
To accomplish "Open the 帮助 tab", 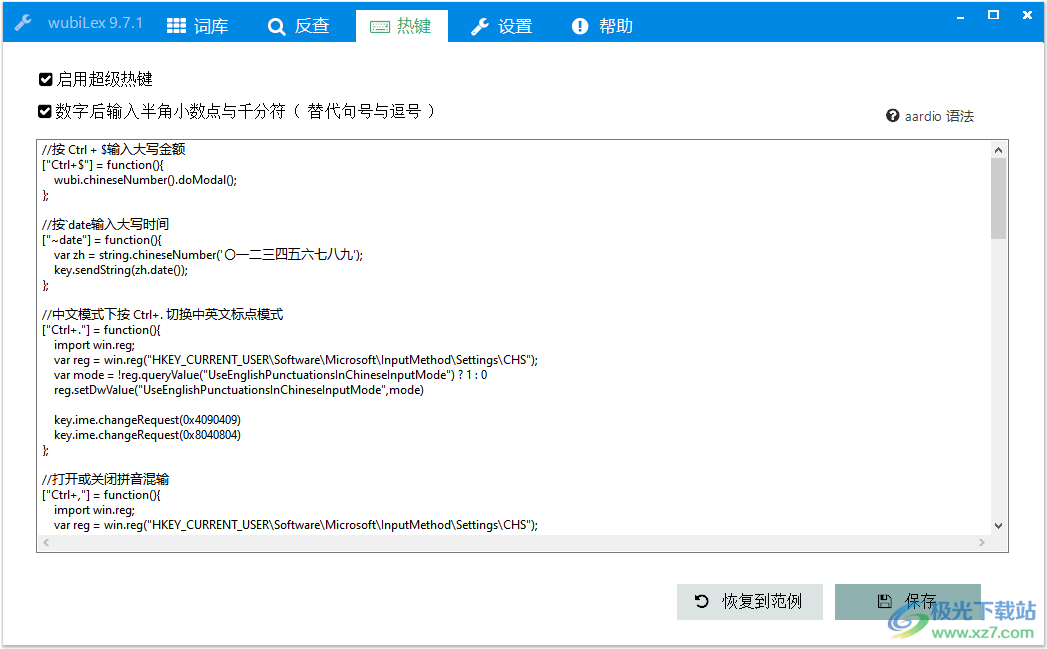I will (614, 26).
